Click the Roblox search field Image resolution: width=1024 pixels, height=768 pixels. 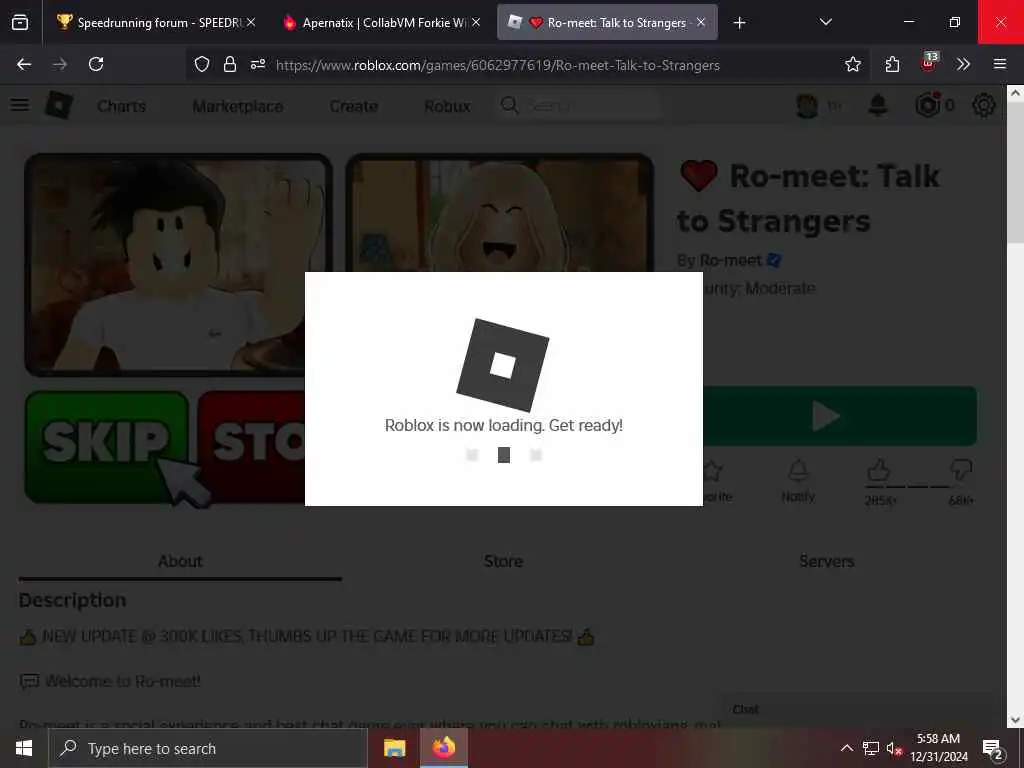click(x=581, y=105)
